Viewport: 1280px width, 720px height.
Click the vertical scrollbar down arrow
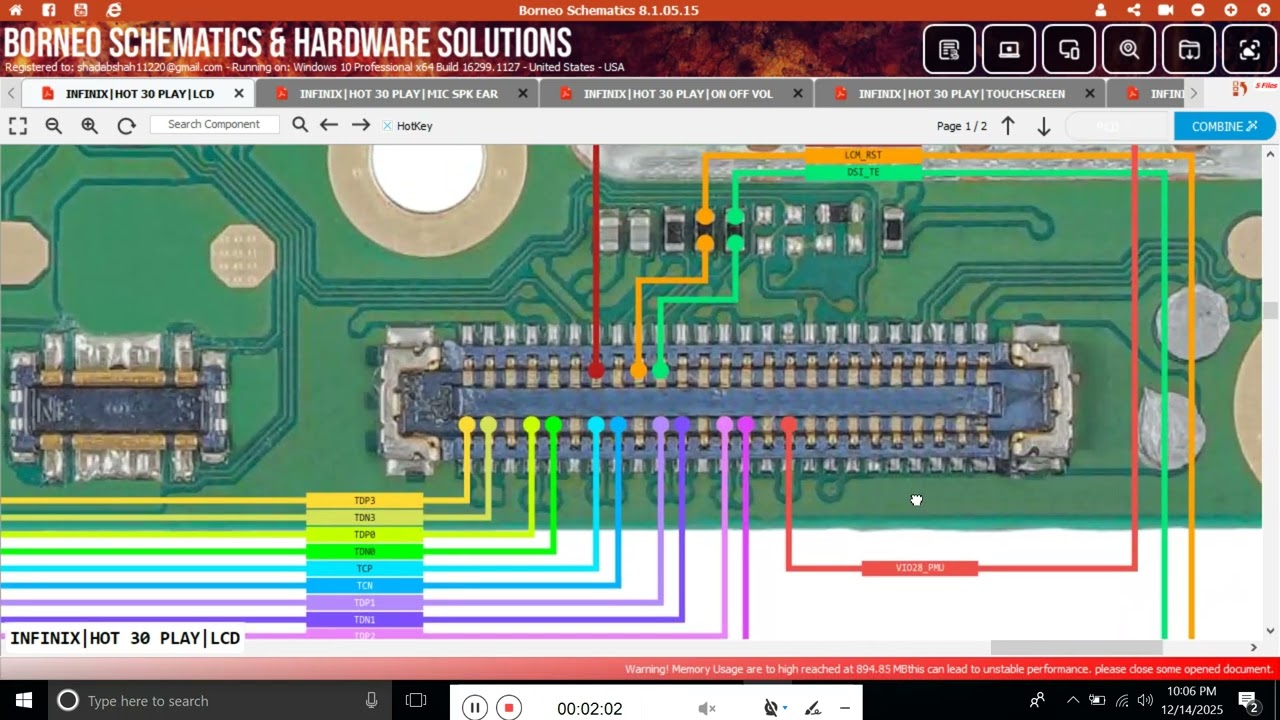tap(1270, 631)
